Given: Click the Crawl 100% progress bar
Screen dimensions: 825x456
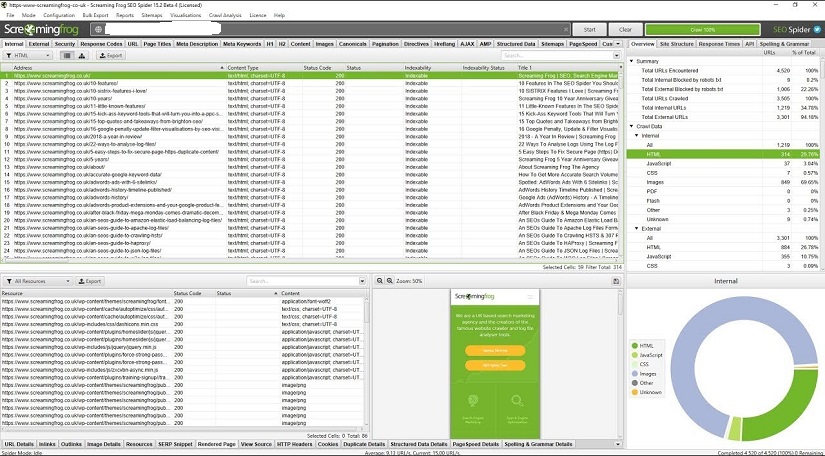Looking at the screenshot, I should (702, 29).
